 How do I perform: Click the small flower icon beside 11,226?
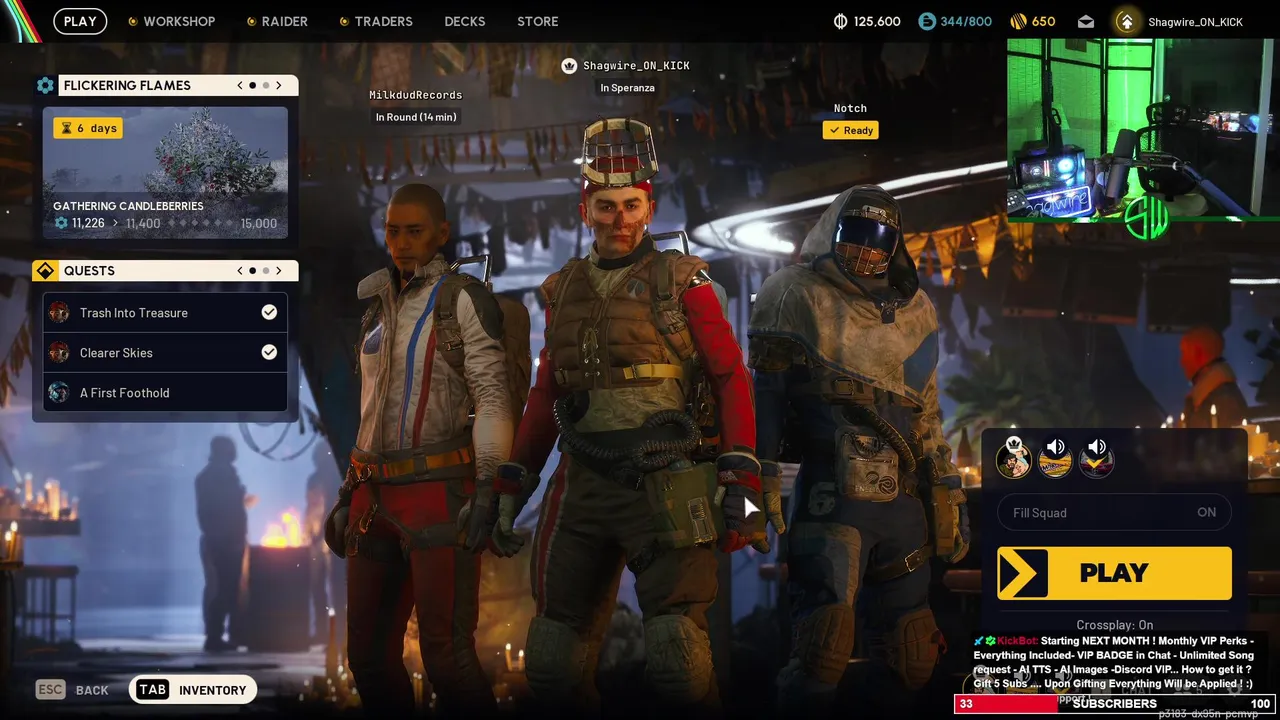[61, 223]
